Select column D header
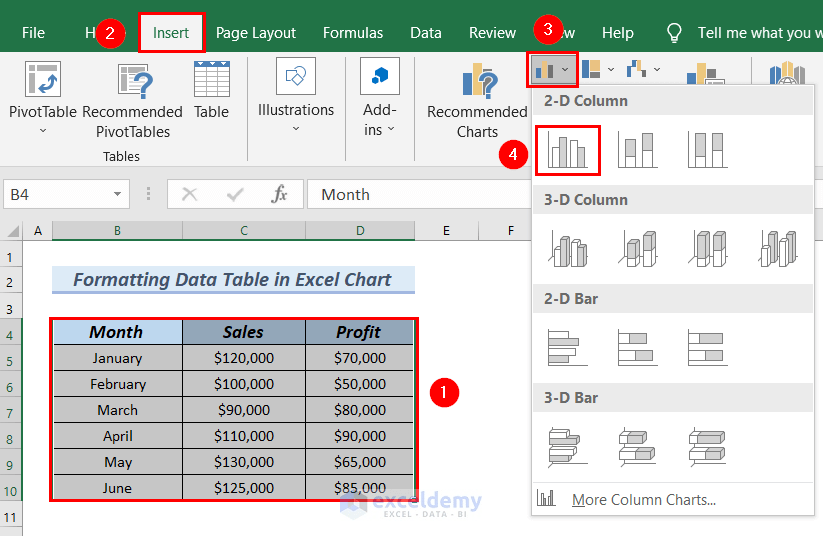Screen dimensions: 823x536 click(360, 230)
